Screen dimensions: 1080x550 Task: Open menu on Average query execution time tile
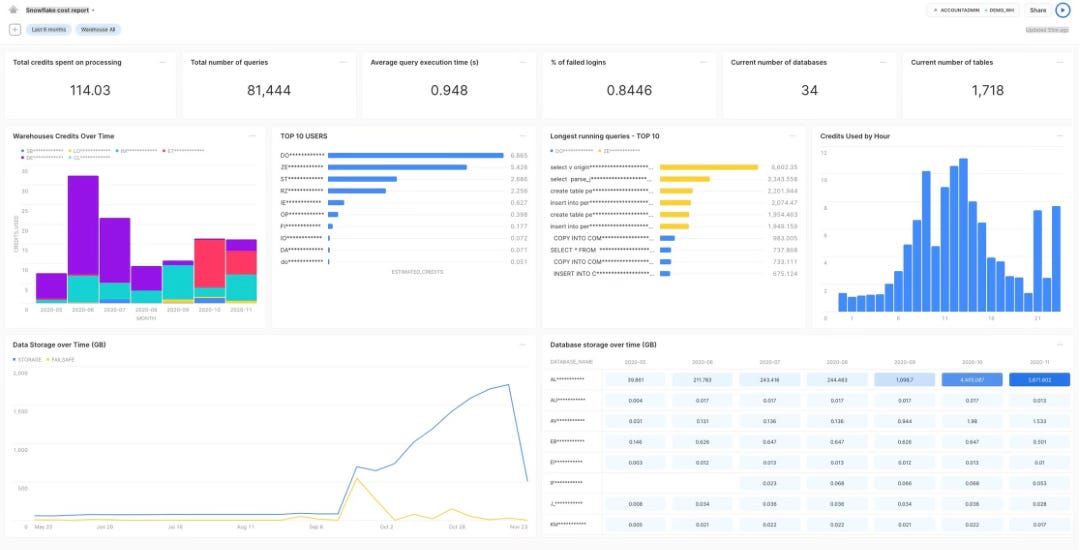[x=523, y=63]
